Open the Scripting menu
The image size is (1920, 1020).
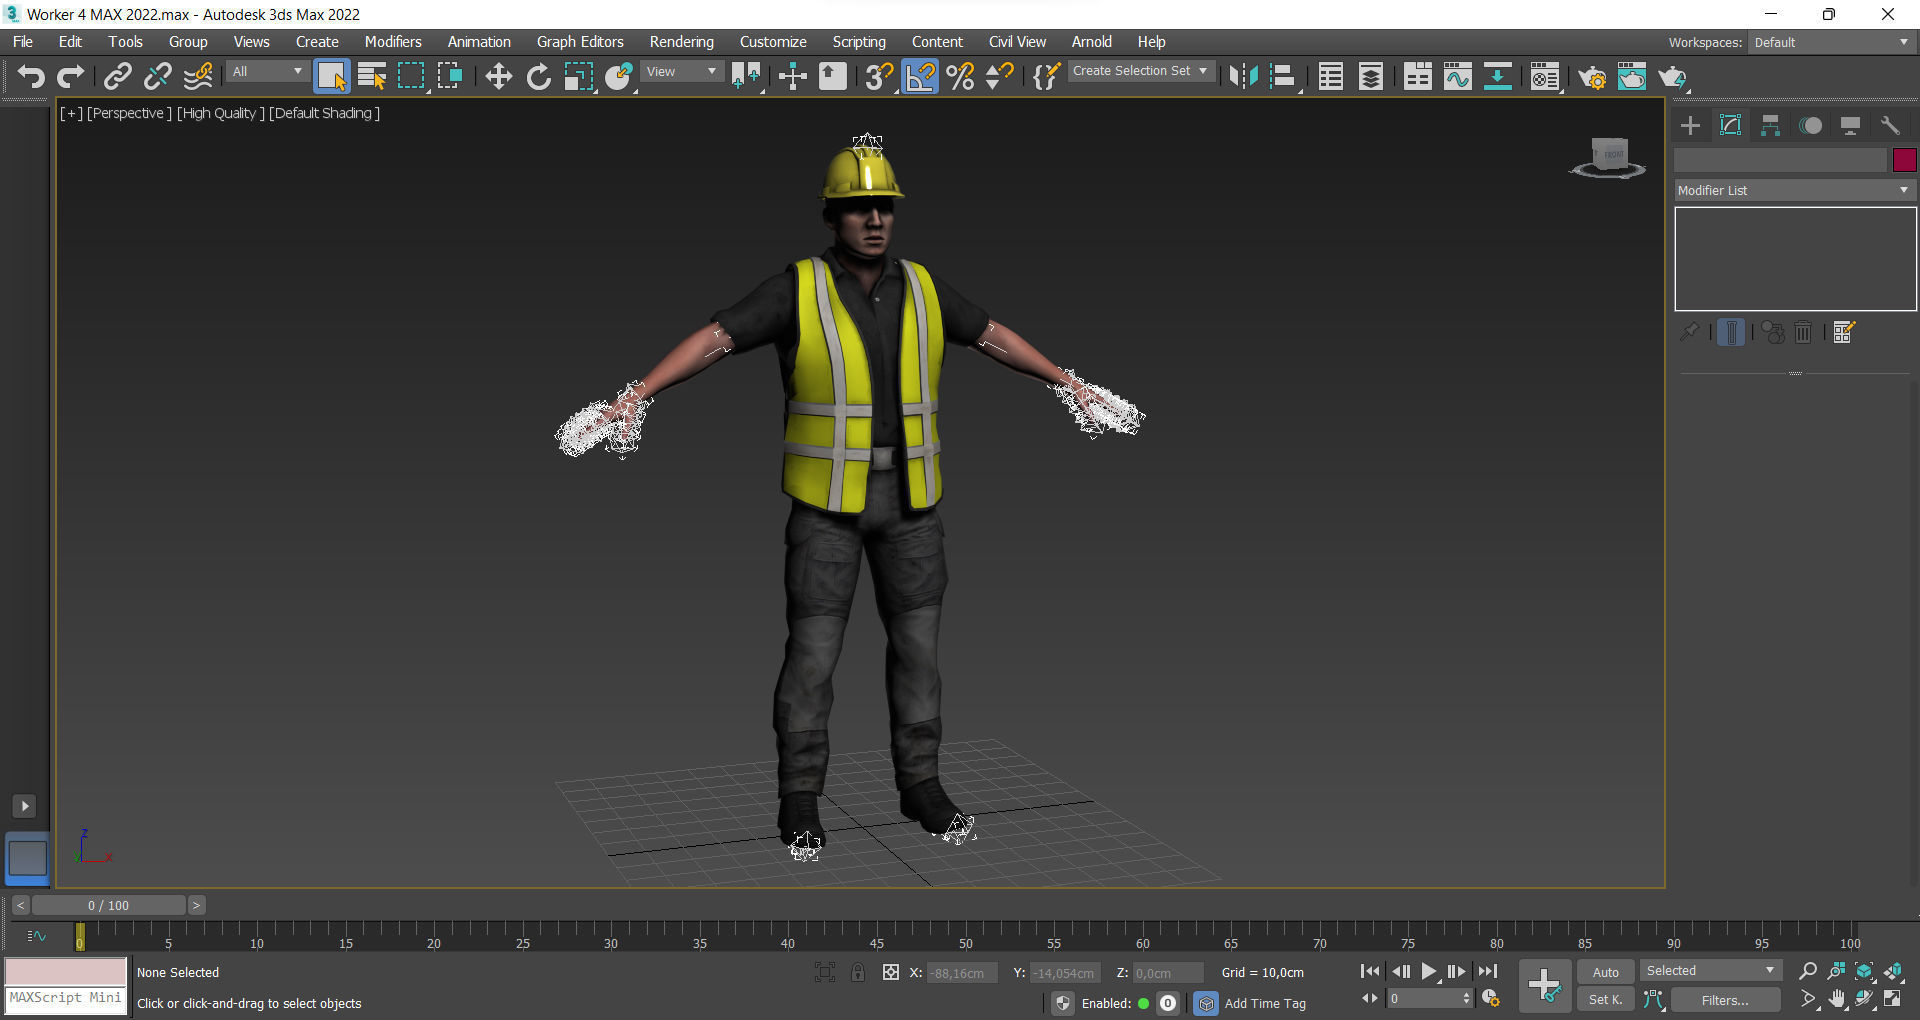(x=859, y=42)
